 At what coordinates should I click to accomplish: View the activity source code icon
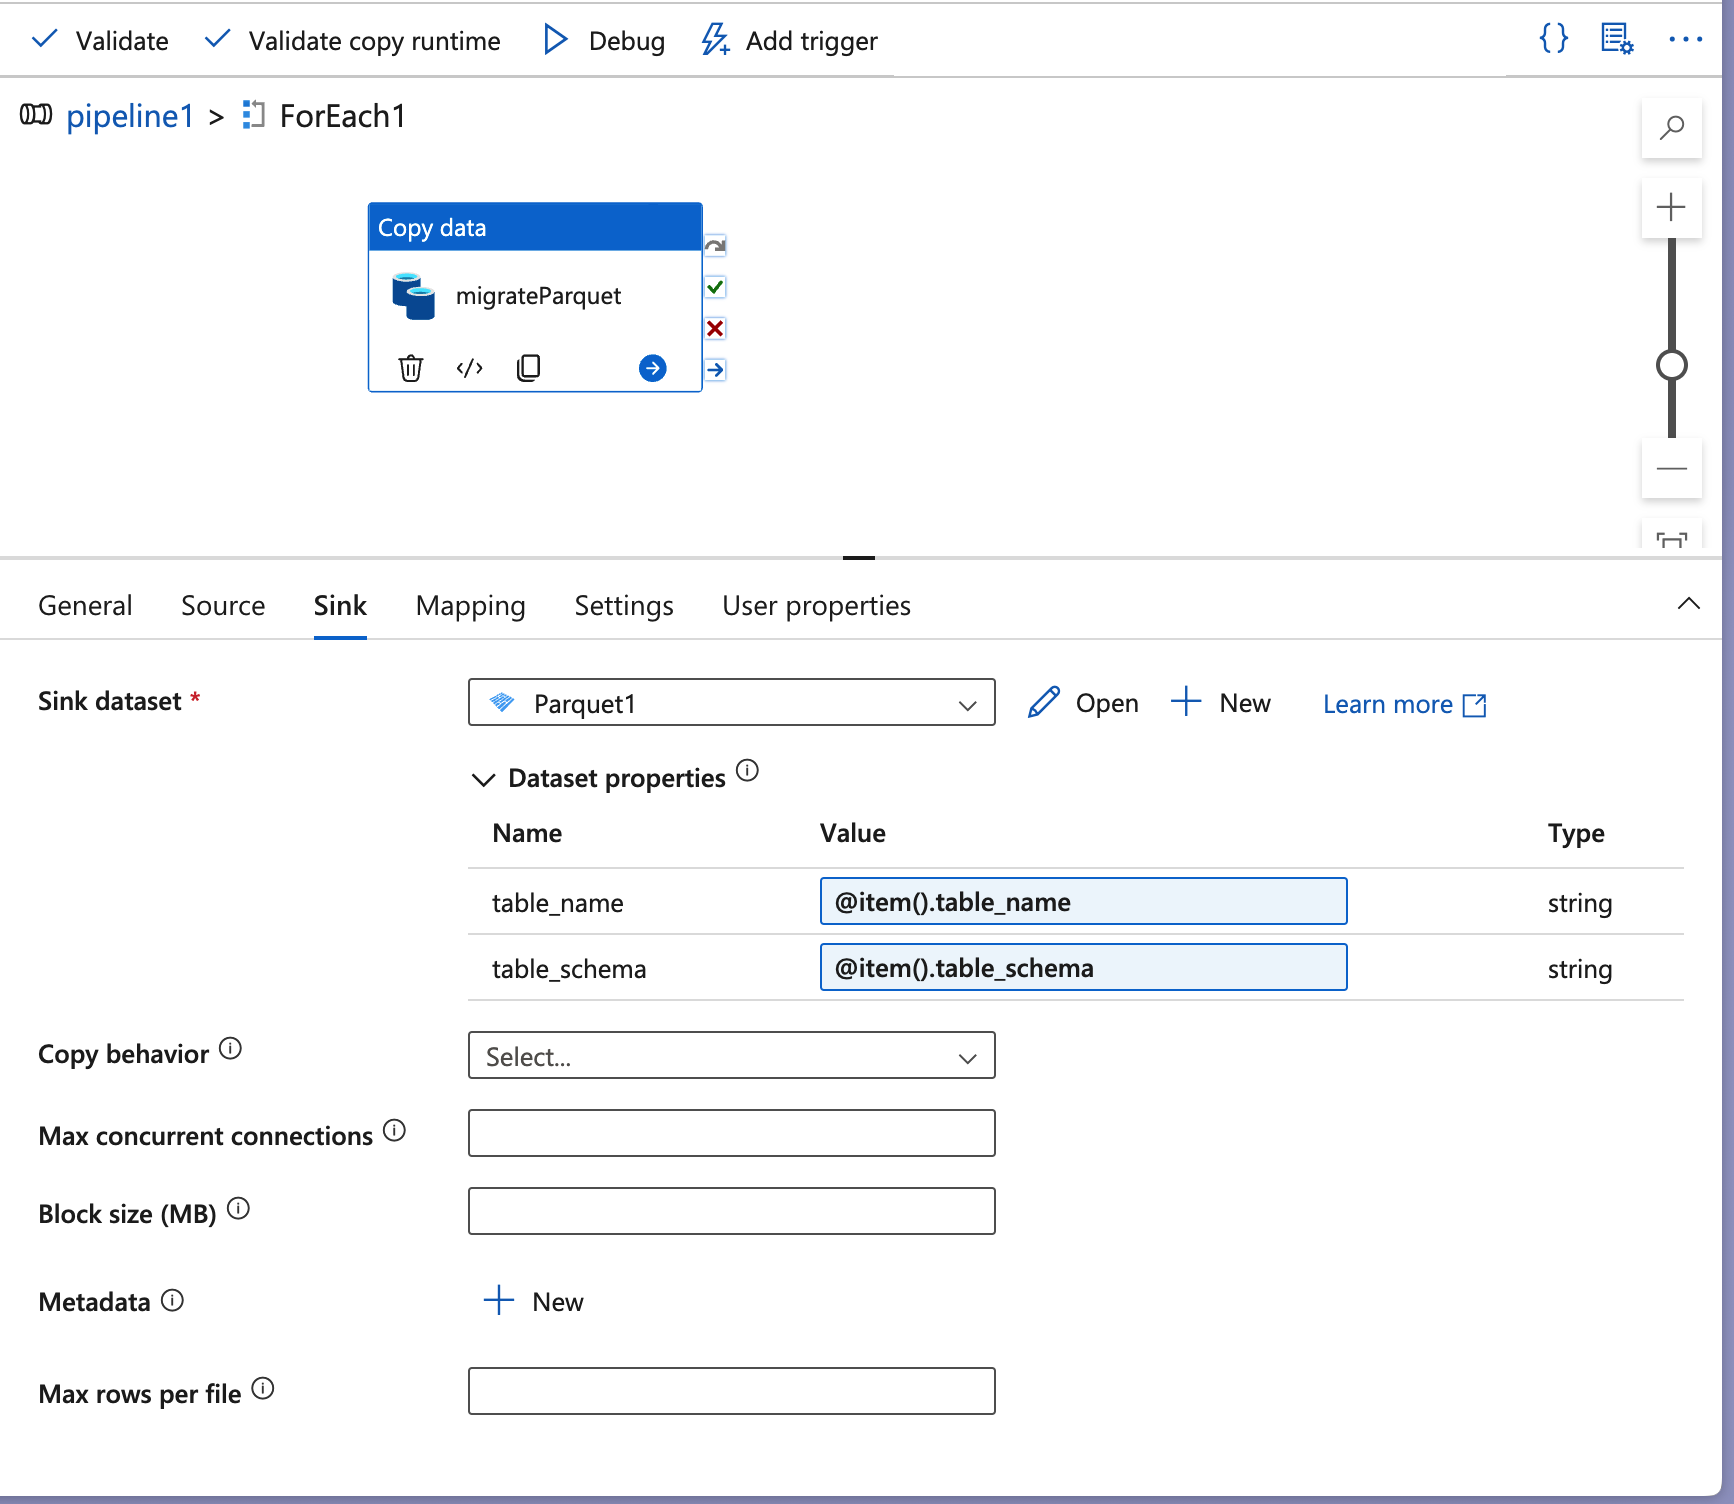[470, 368]
